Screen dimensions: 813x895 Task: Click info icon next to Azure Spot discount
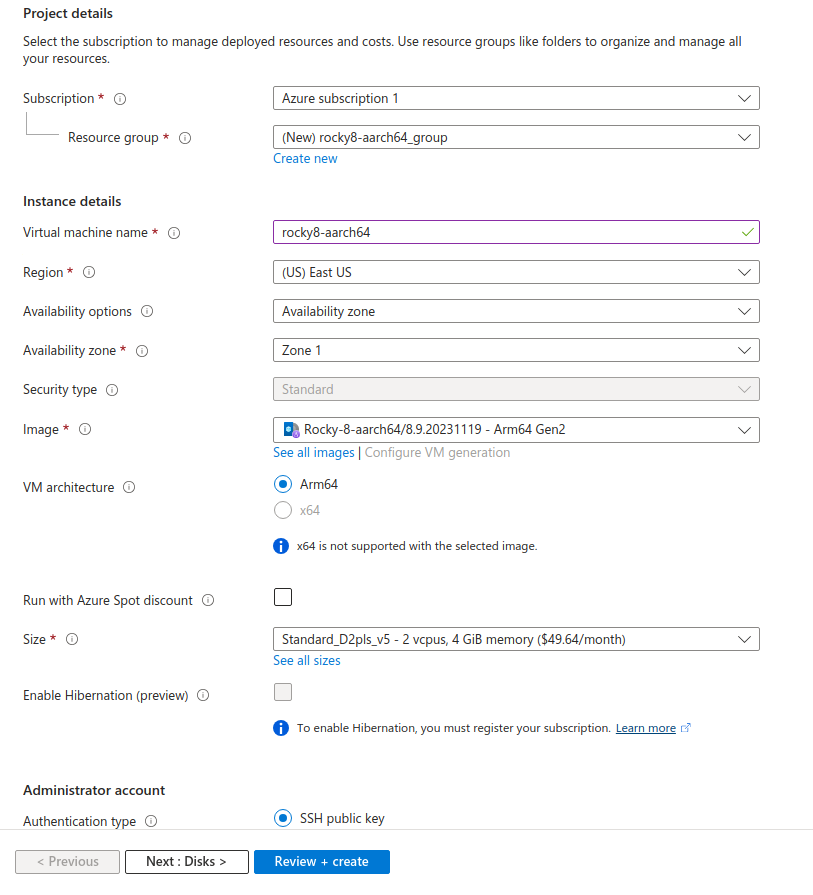pyautogui.click(x=208, y=601)
